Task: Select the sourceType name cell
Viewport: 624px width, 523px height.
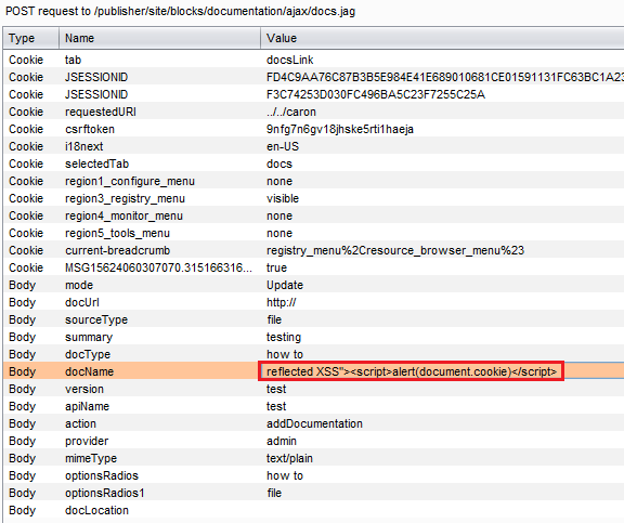Action: tap(96, 320)
